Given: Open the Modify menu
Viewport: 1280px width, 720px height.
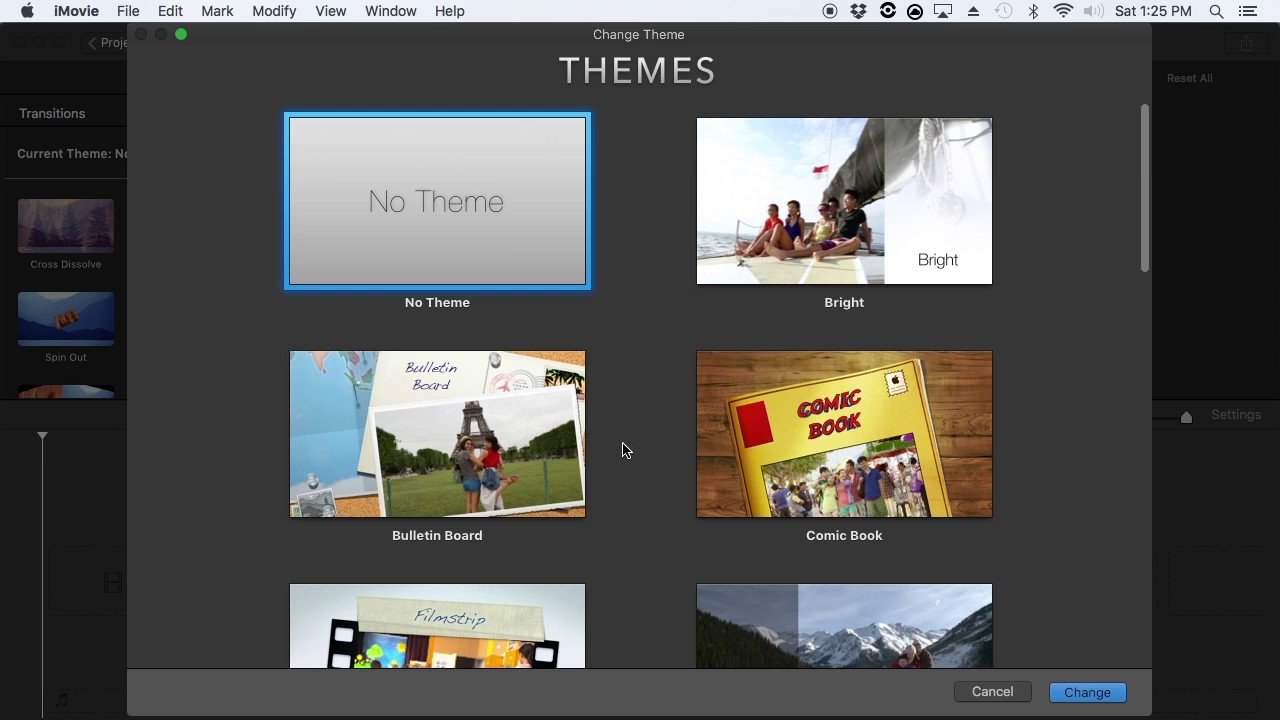Looking at the screenshot, I should pyautogui.click(x=274, y=11).
